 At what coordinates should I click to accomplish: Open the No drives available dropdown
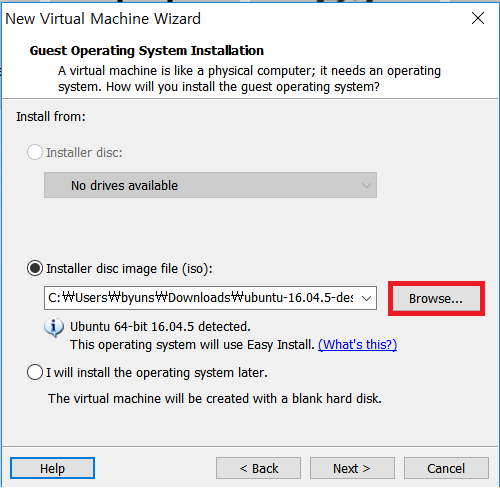tap(210, 185)
